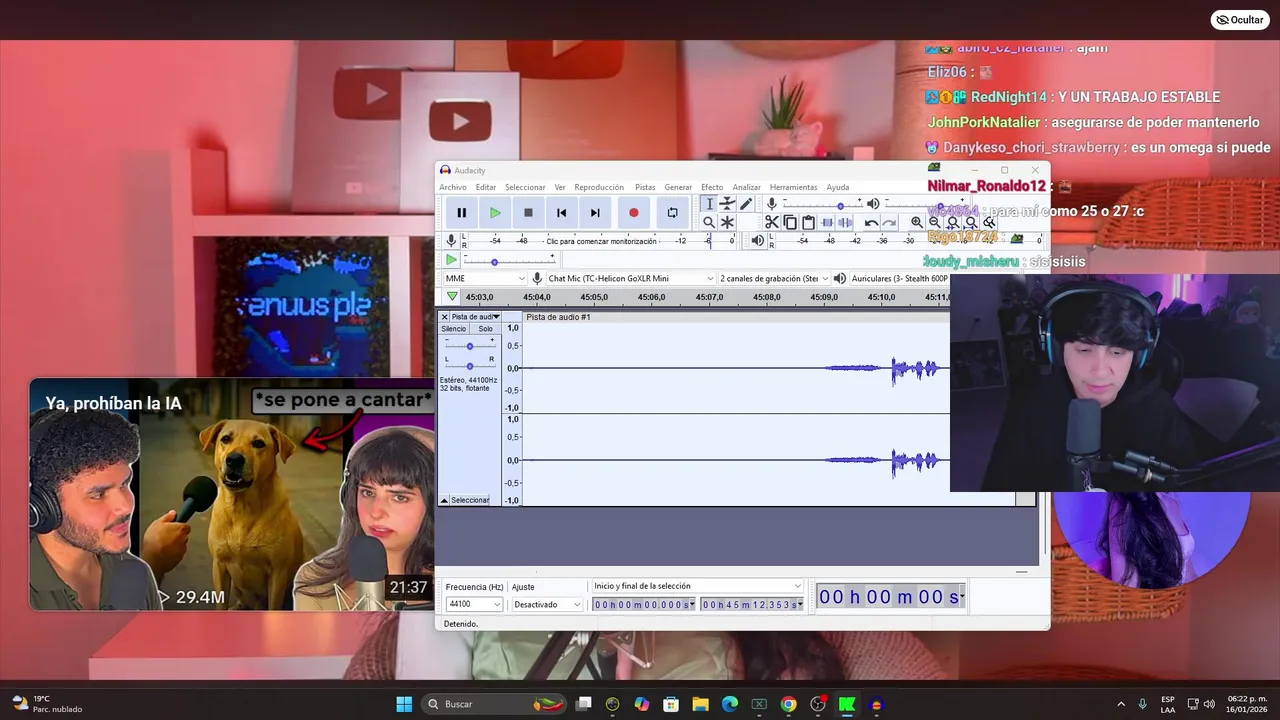Open the audio position time format arrow
1280x720 pixels.
pyautogui.click(x=960, y=597)
